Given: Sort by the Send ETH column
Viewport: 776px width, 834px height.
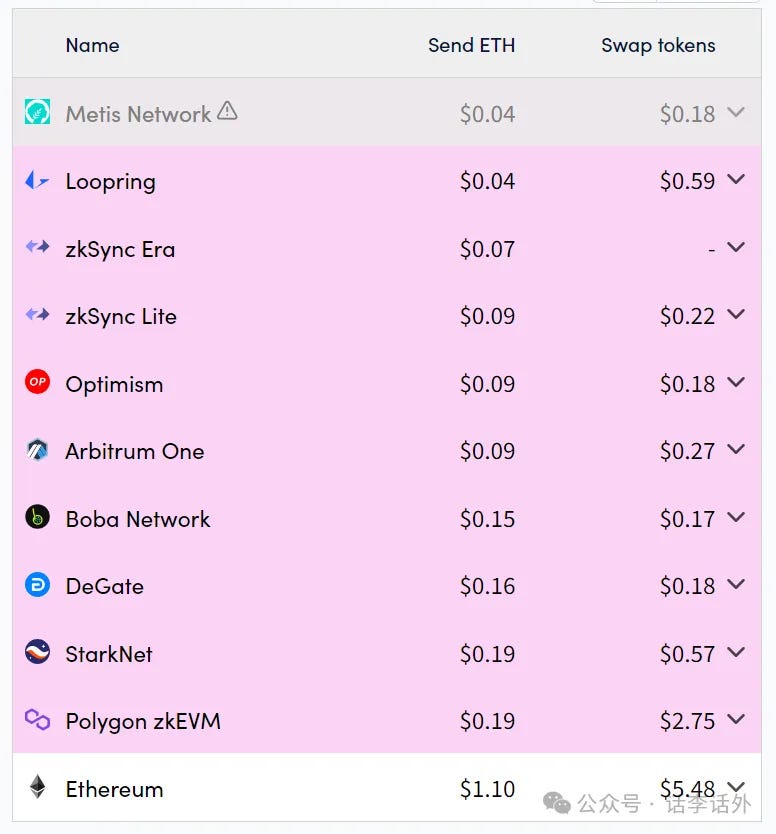Looking at the screenshot, I should pyautogui.click(x=471, y=45).
